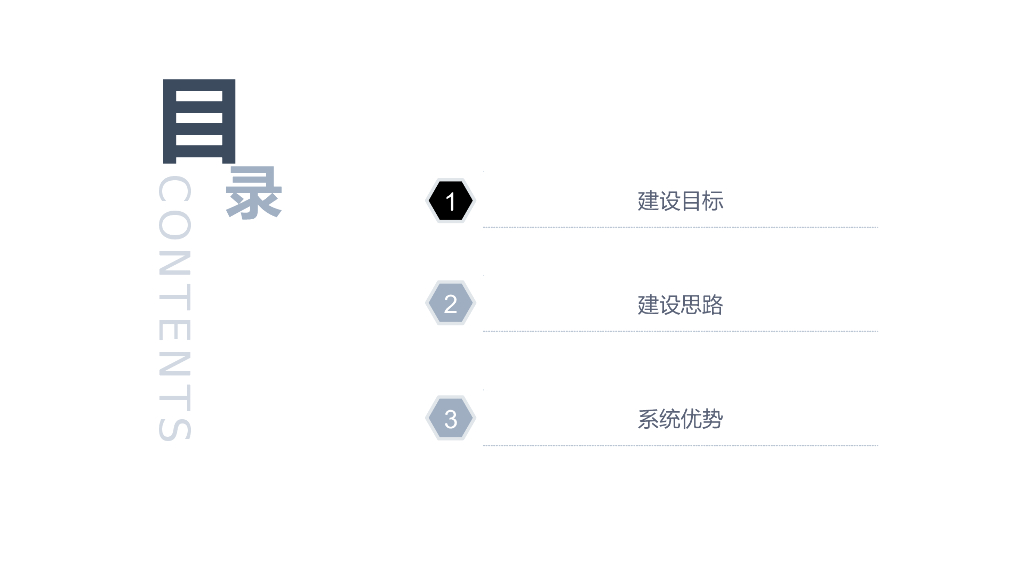Open the 建设目标 section heading
This screenshot has height=576, width=1024.
[680, 201]
